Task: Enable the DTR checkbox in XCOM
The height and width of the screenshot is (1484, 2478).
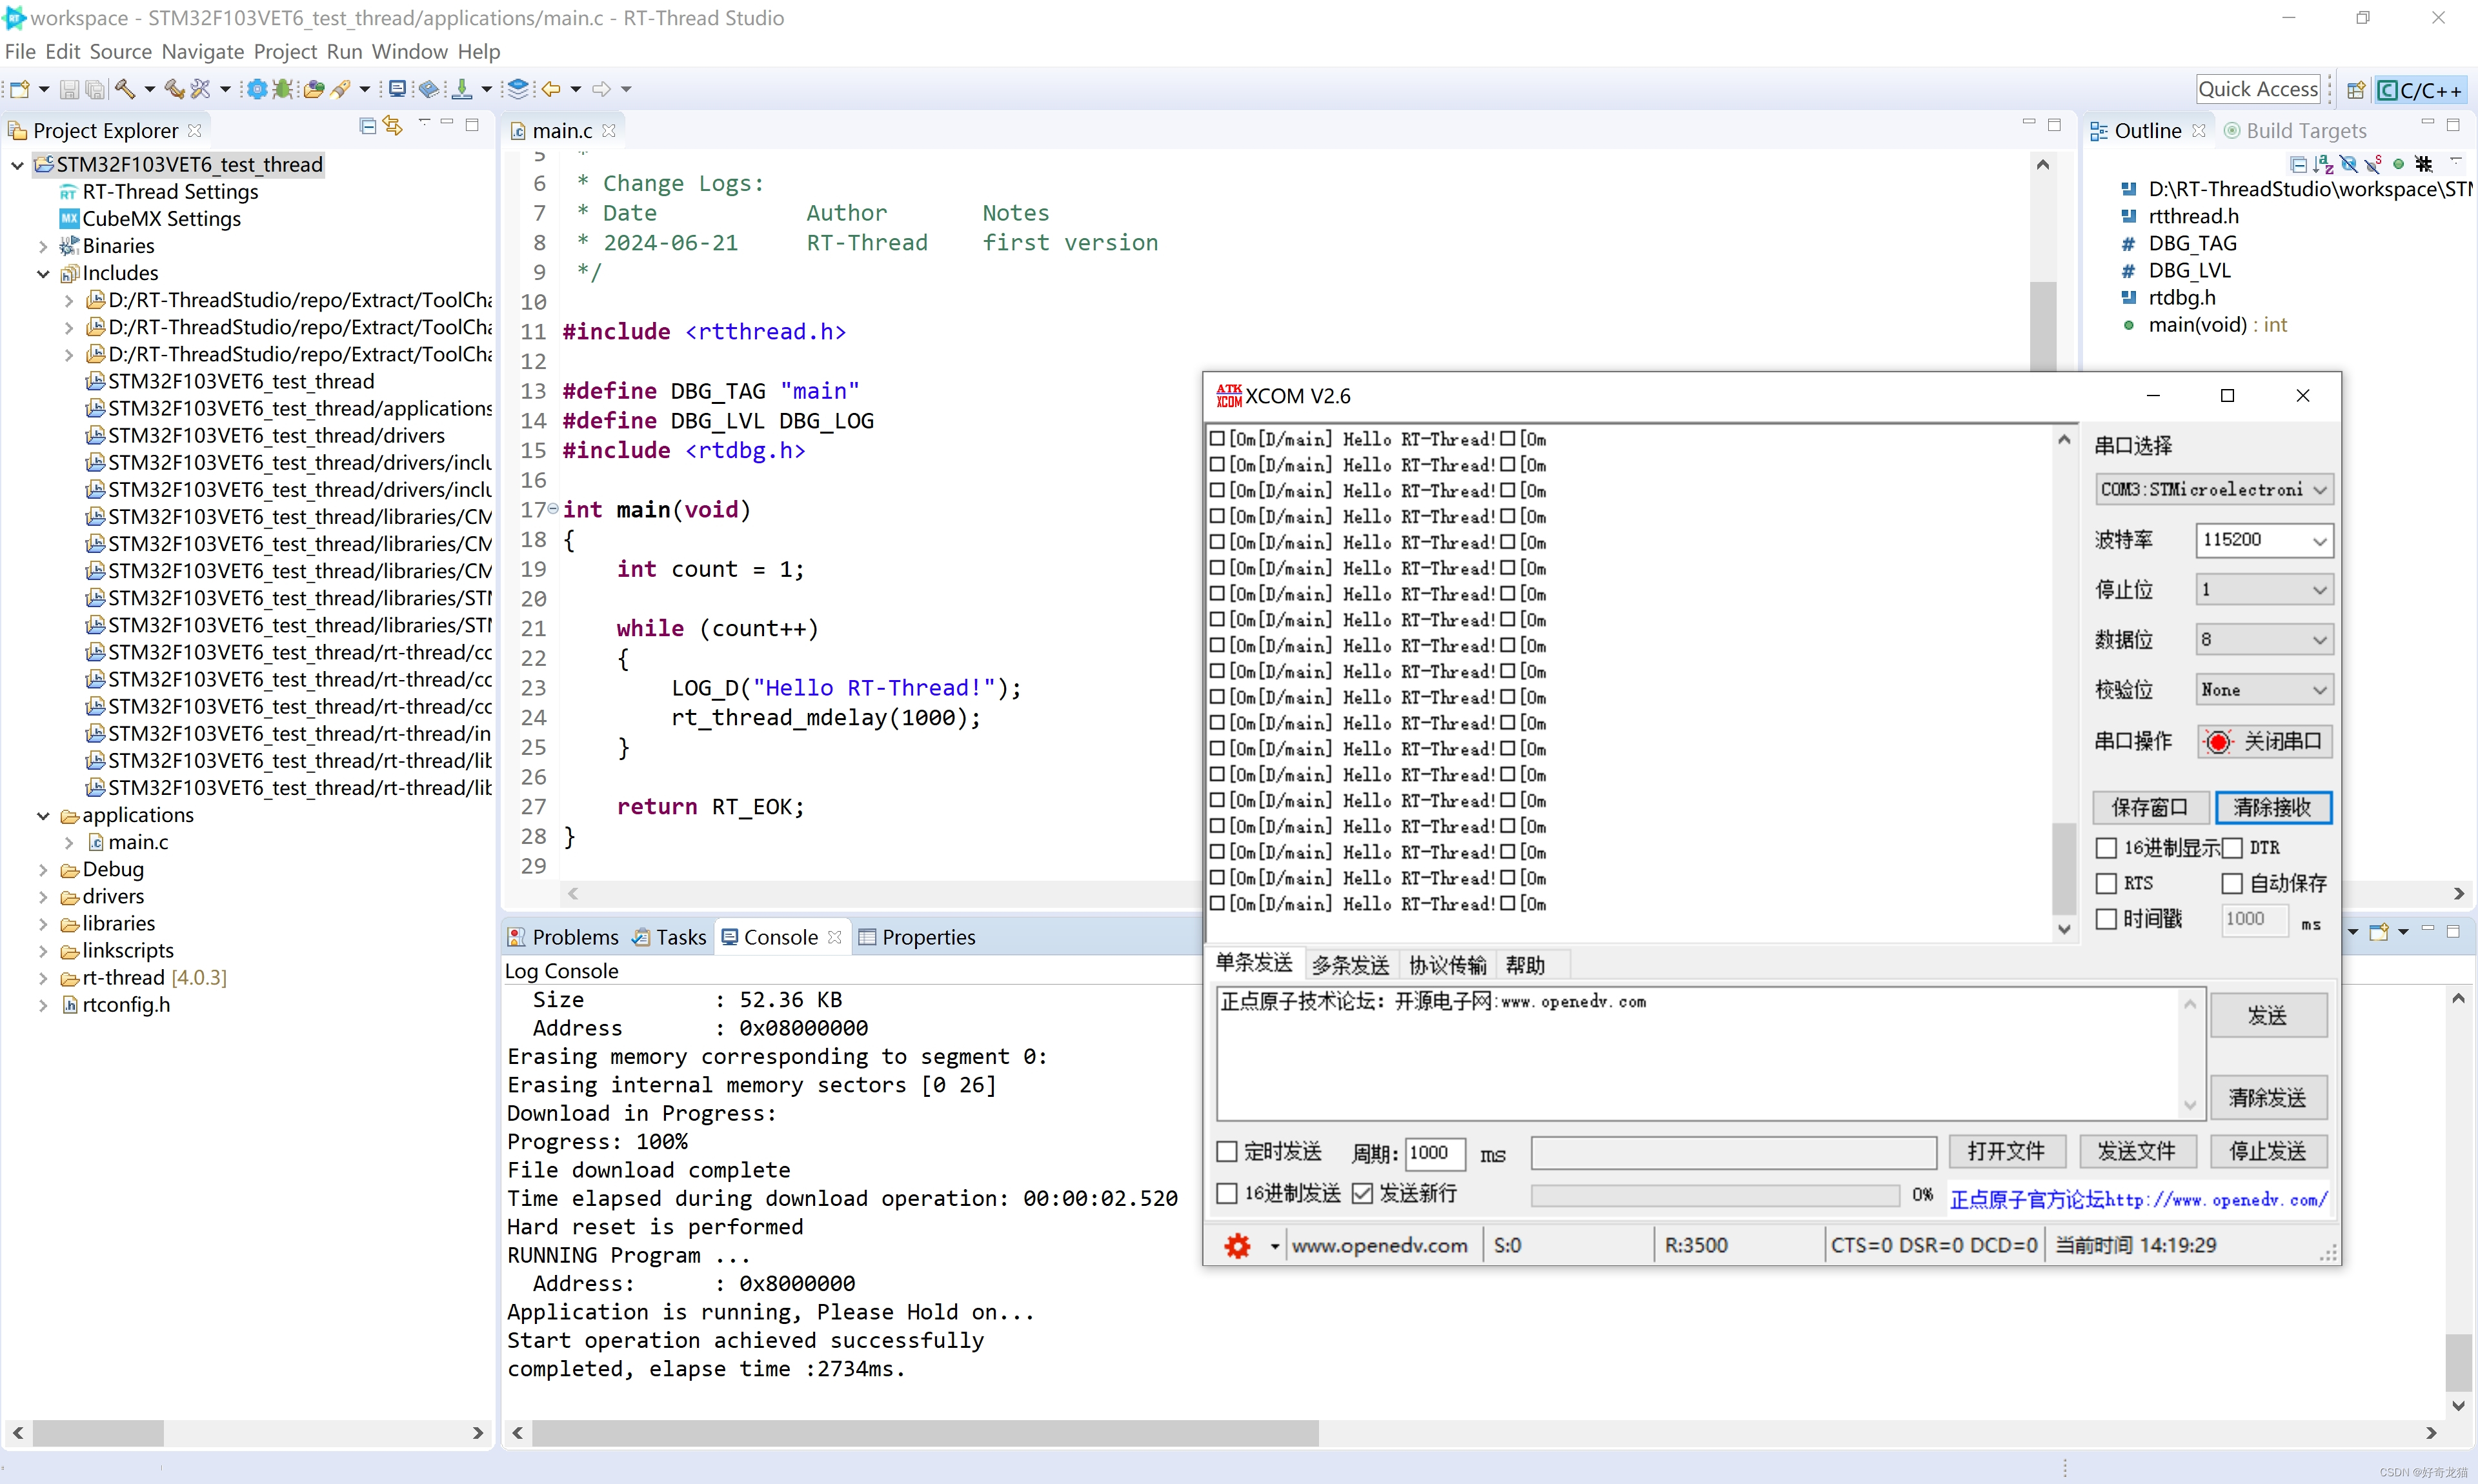Action: [2232, 848]
